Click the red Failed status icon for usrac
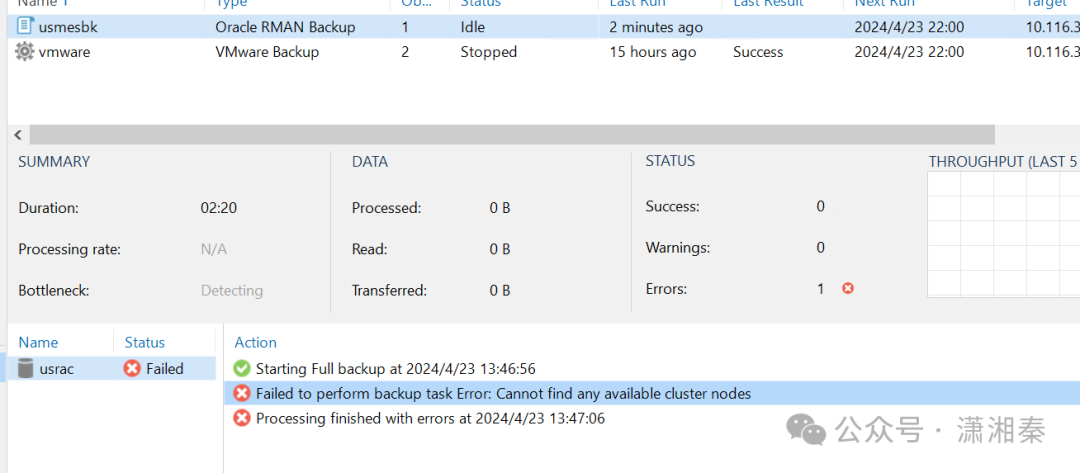 132,369
